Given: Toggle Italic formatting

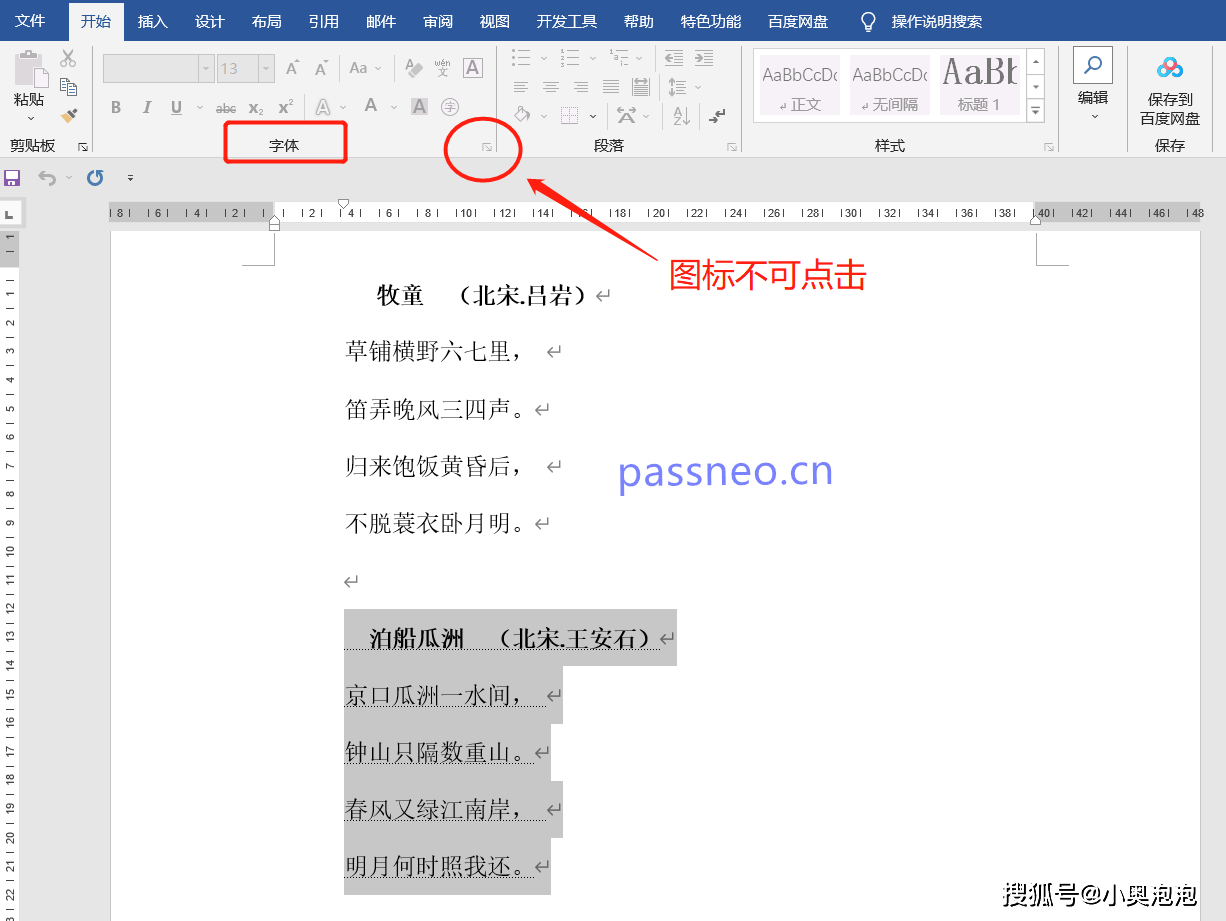Looking at the screenshot, I should [146, 107].
